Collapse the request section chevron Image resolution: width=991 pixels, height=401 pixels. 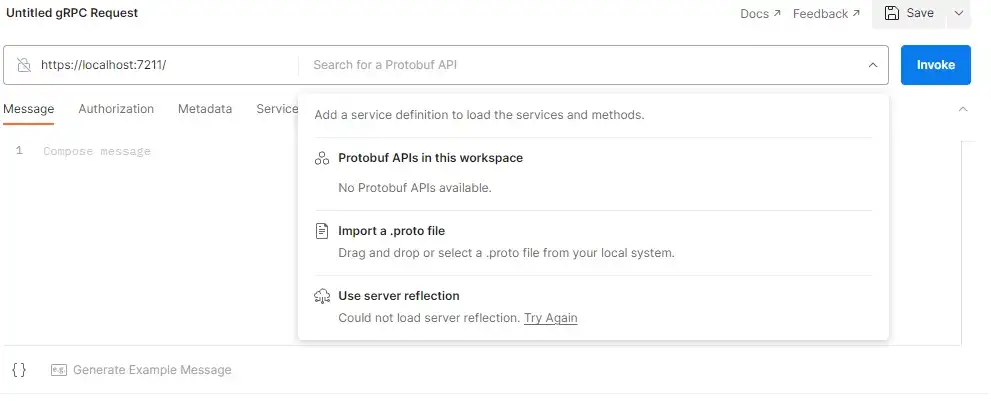coord(963,109)
